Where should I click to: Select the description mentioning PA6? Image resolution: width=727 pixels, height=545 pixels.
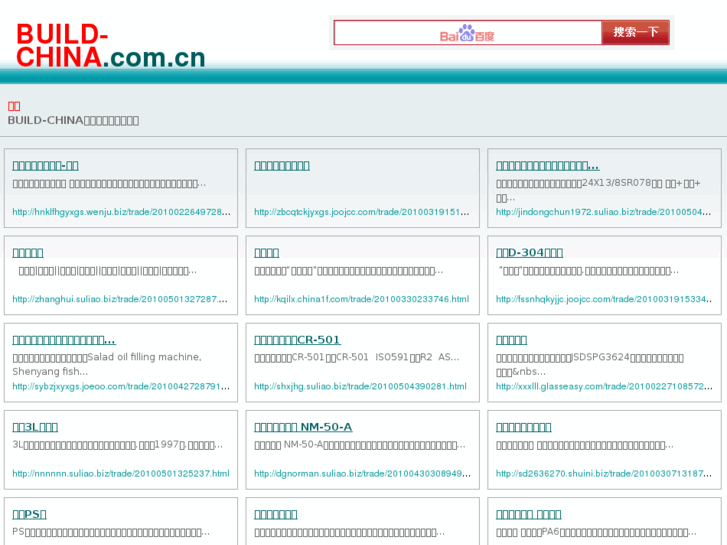(596, 532)
